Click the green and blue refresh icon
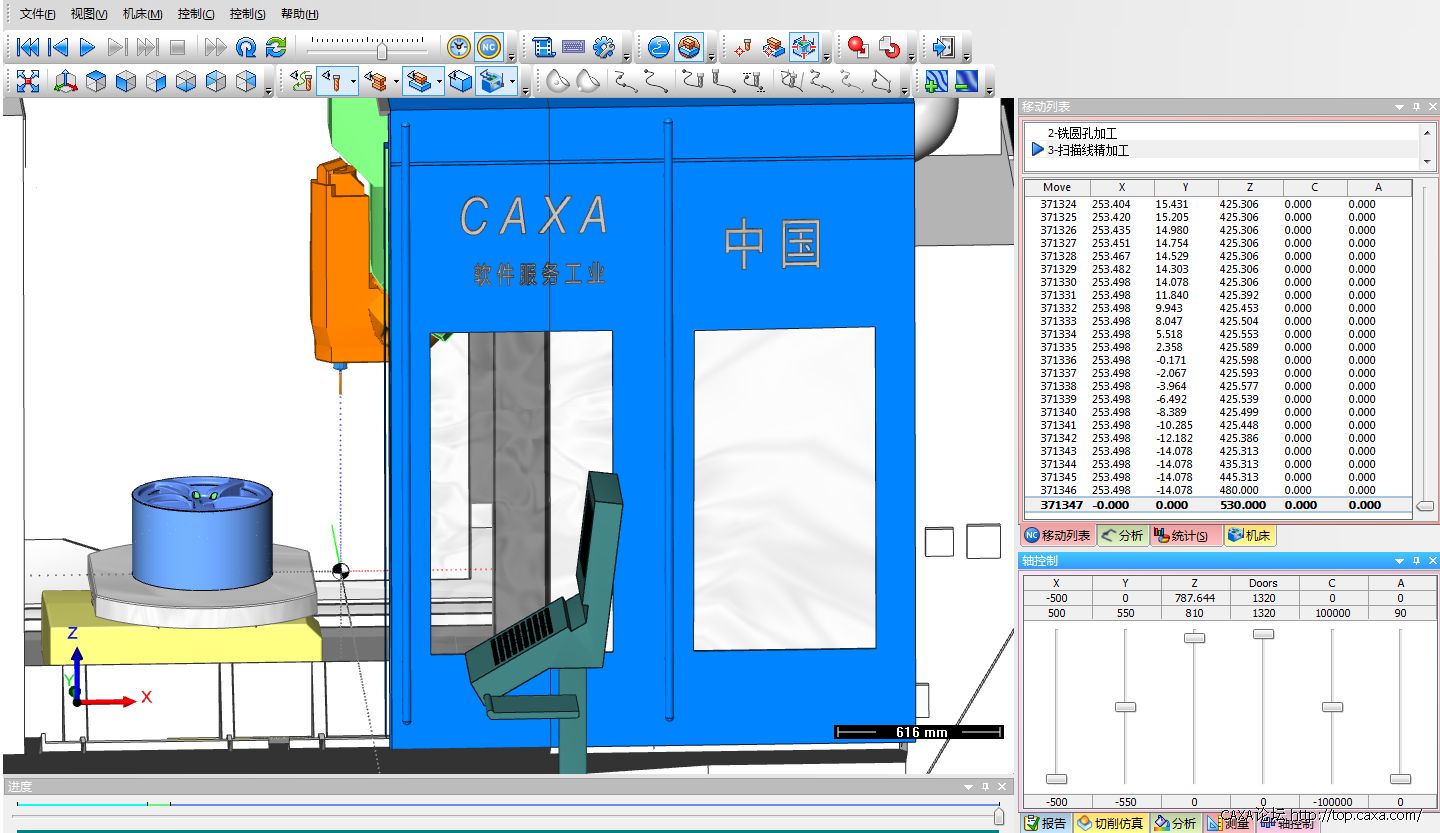Image resolution: width=1440 pixels, height=833 pixels. 276,46
